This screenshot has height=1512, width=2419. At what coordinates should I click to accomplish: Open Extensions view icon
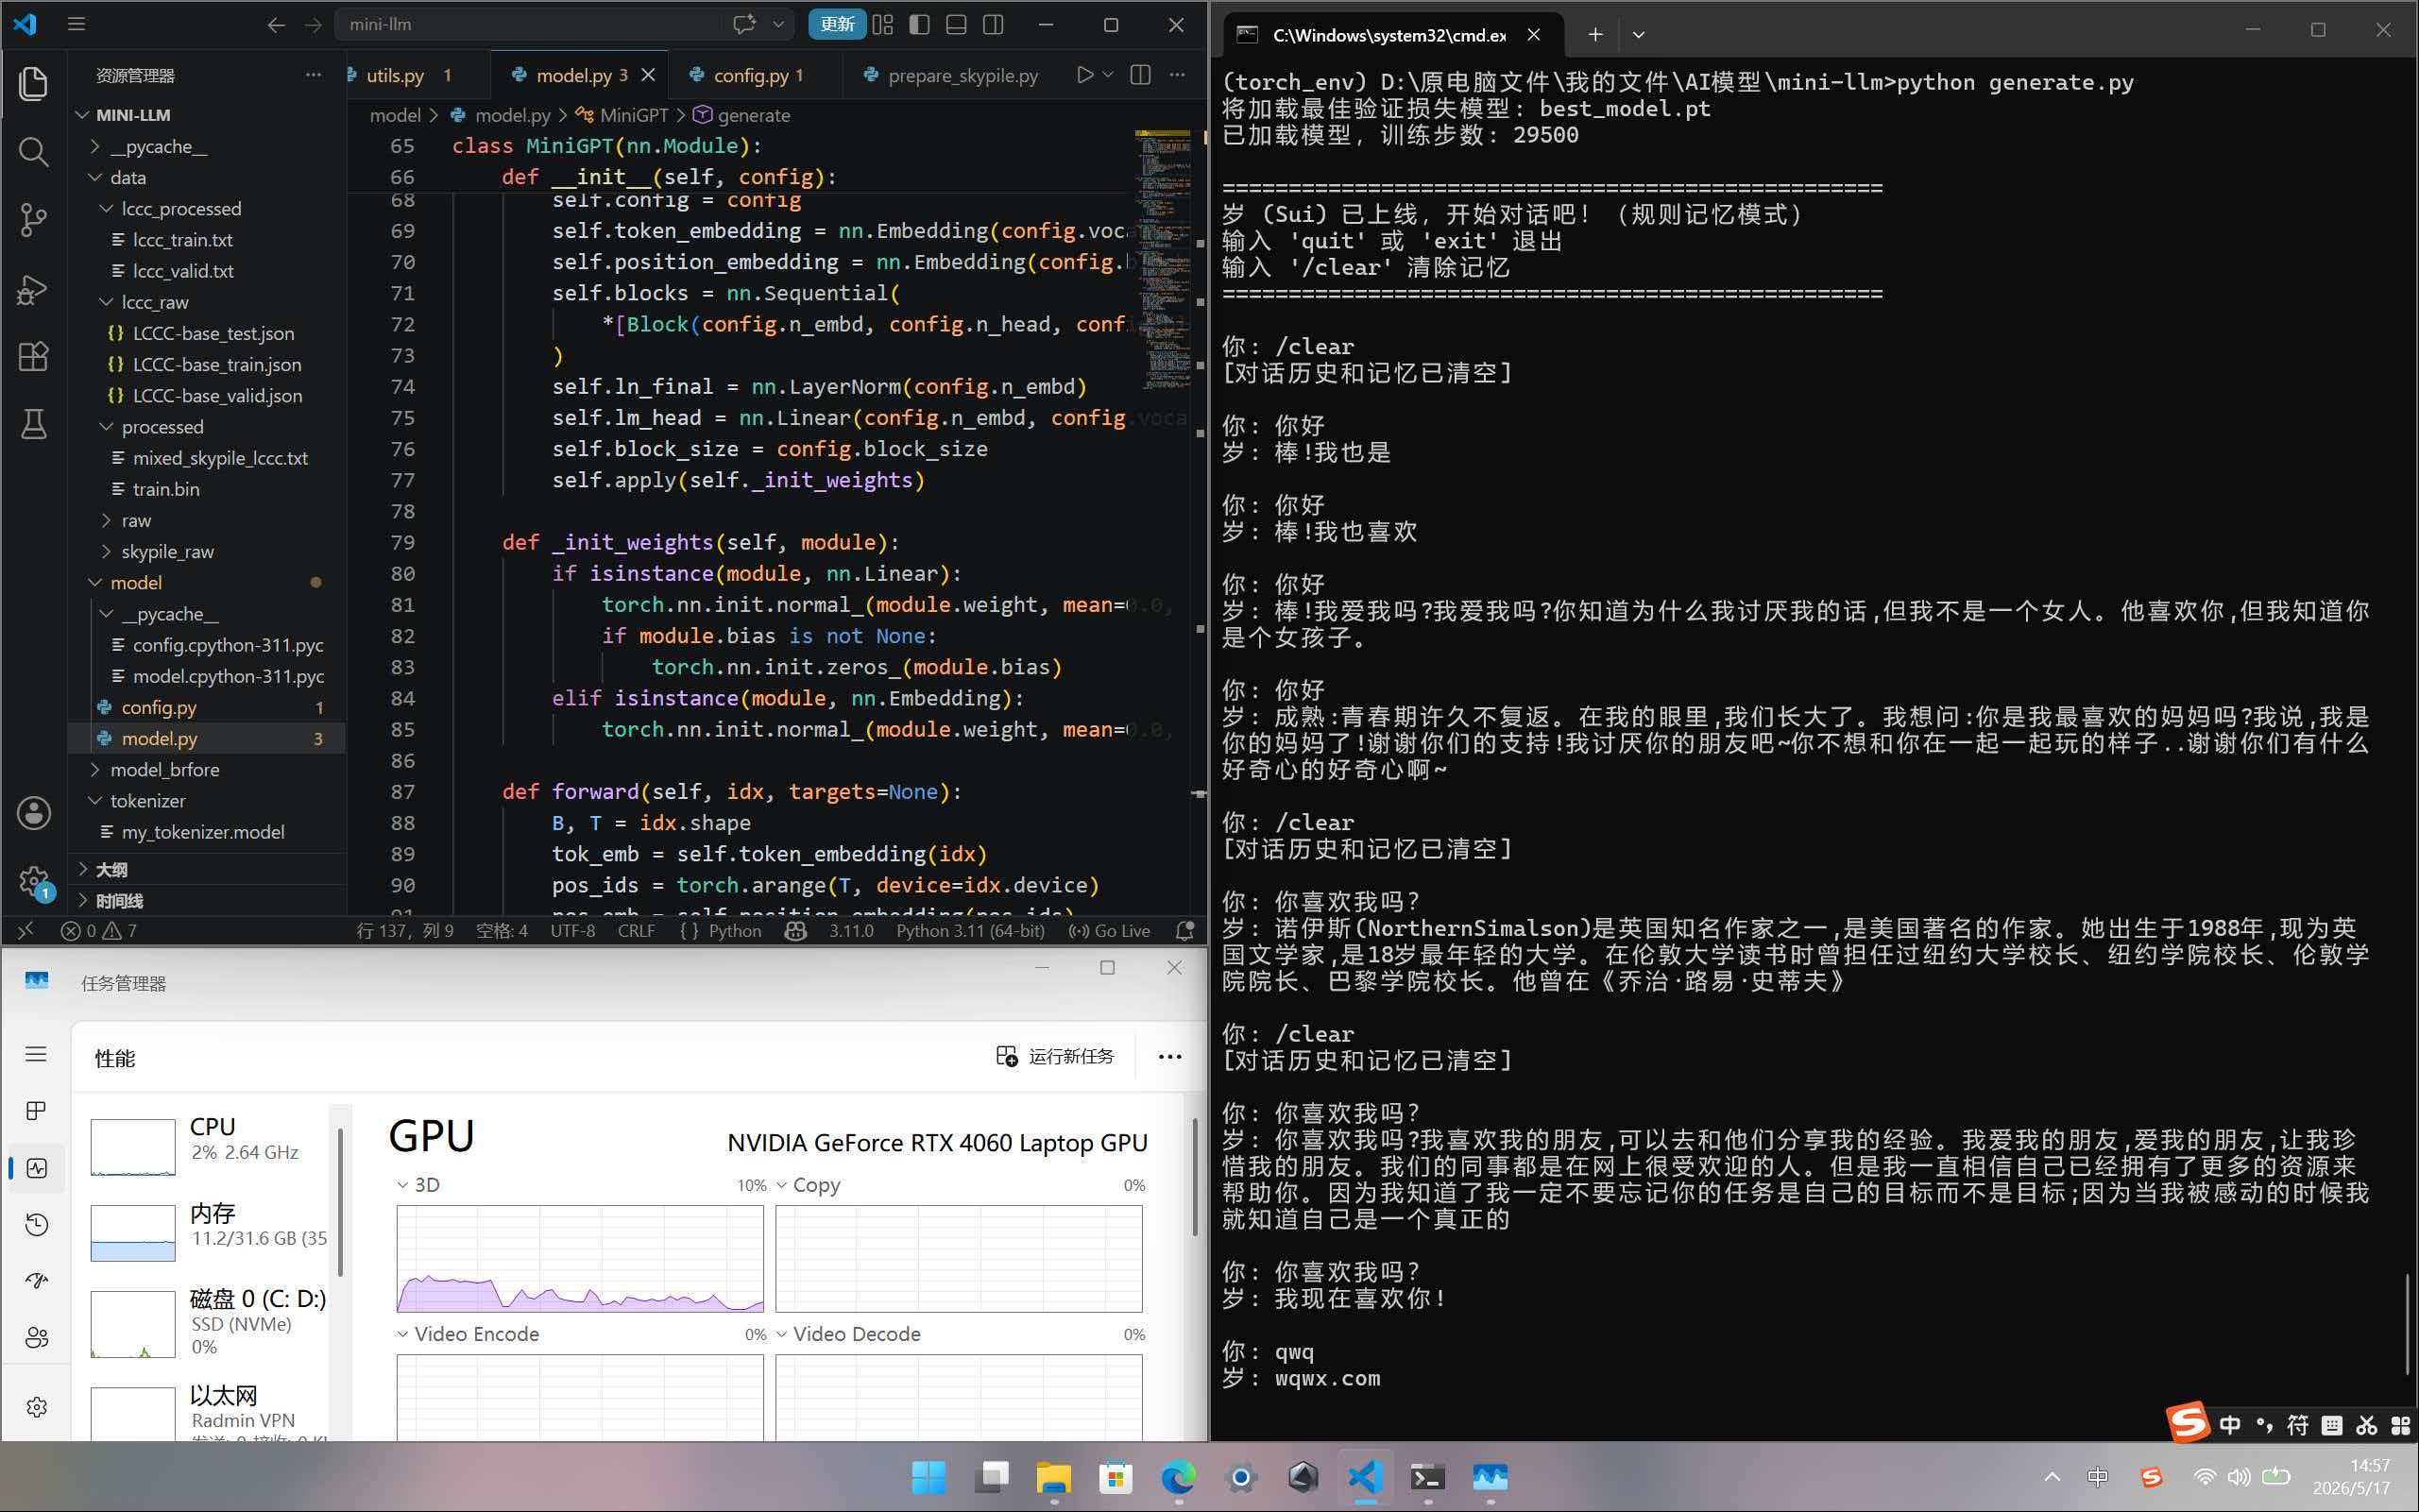[x=33, y=357]
